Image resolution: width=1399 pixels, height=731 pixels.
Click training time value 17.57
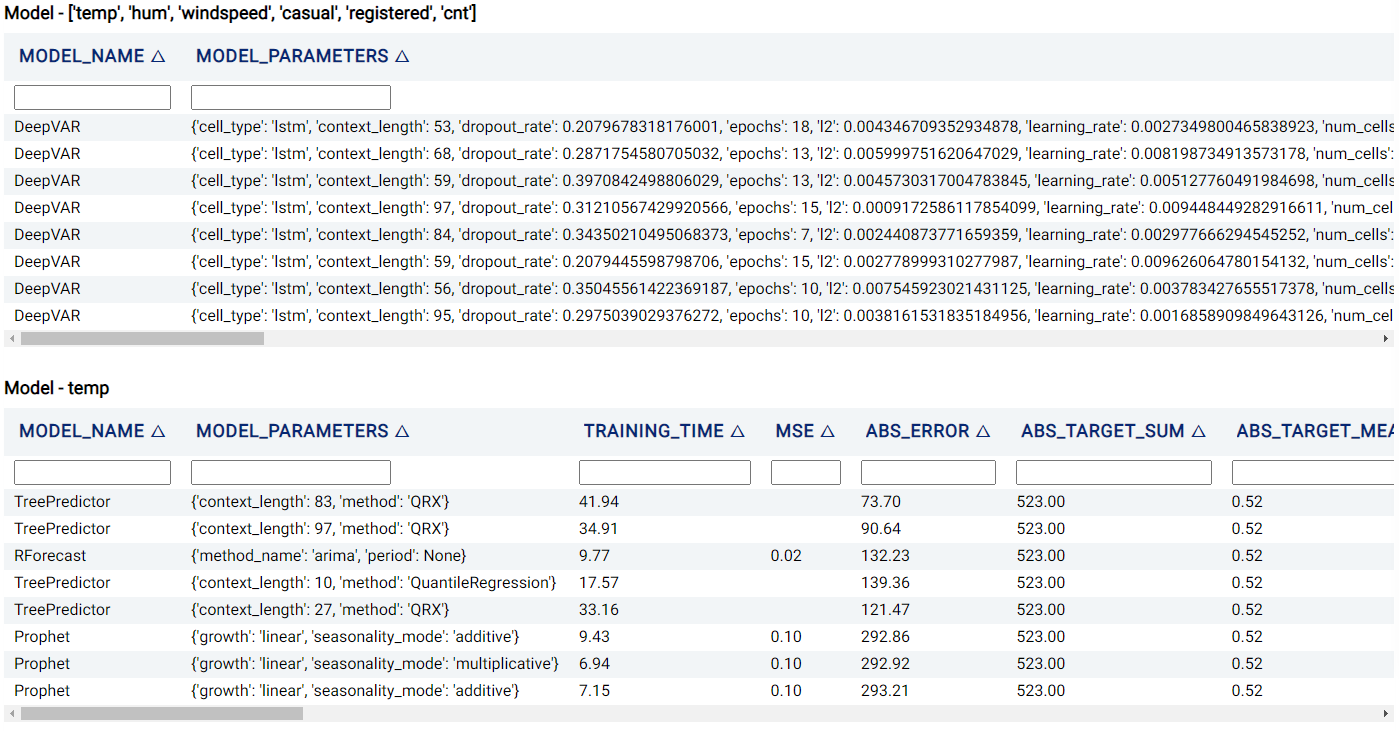(599, 583)
